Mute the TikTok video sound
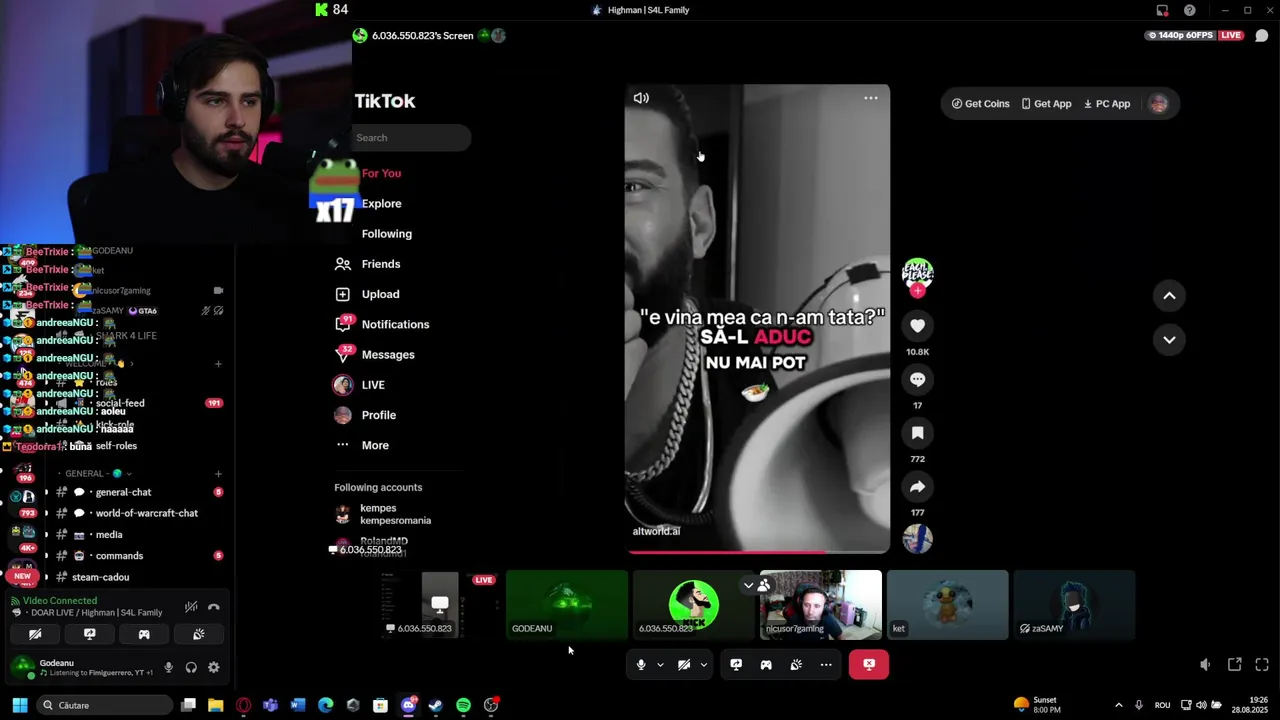Screen dimensions: 1280x720 coord(641,98)
